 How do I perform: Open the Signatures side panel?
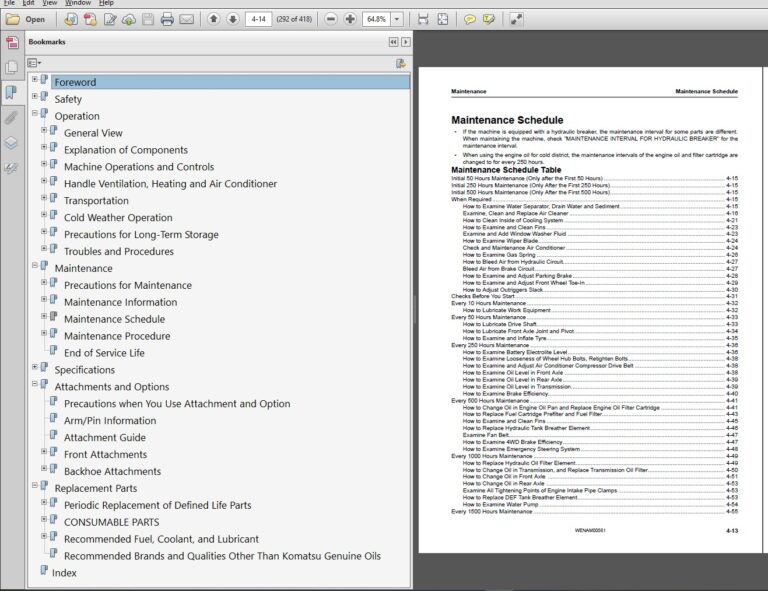[x=11, y=168]
